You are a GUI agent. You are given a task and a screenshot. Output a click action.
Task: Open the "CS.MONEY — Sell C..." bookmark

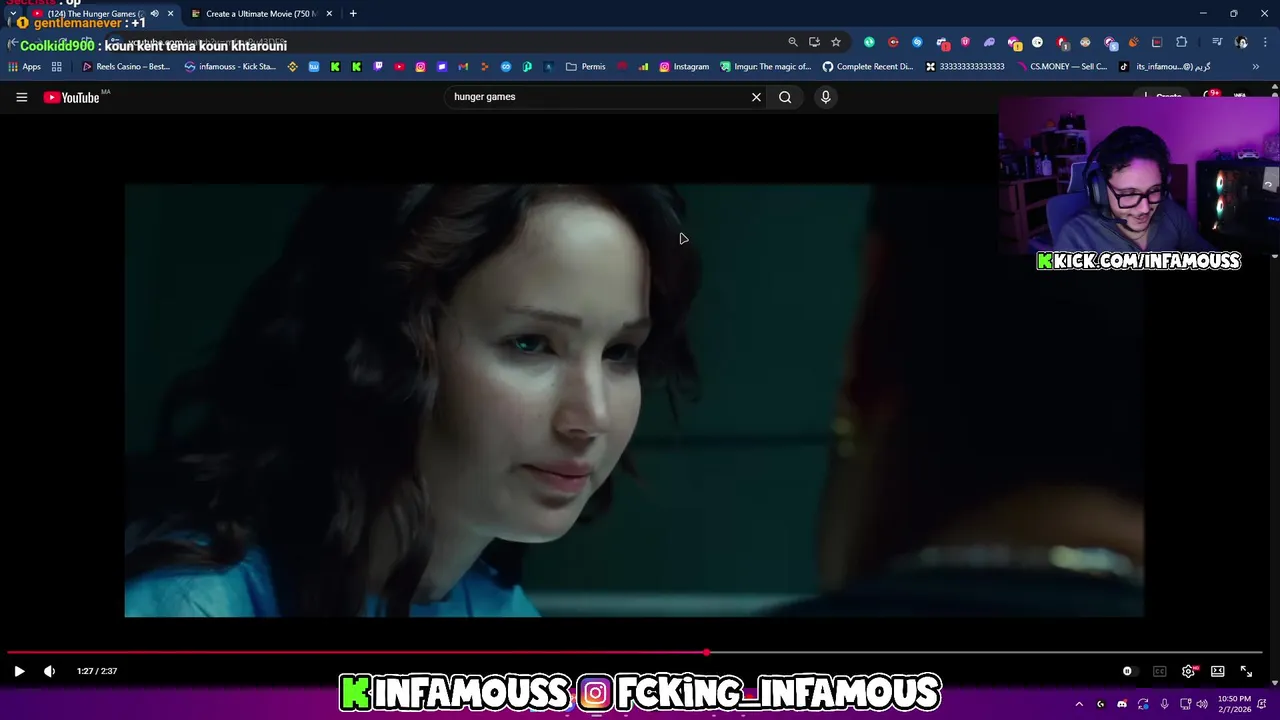(1061, 67)
